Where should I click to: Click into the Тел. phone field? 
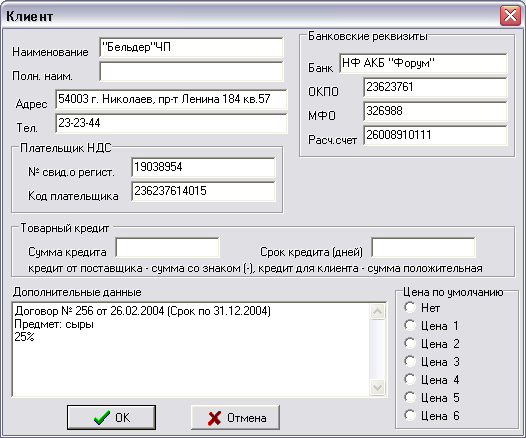[x=171, y=123]
